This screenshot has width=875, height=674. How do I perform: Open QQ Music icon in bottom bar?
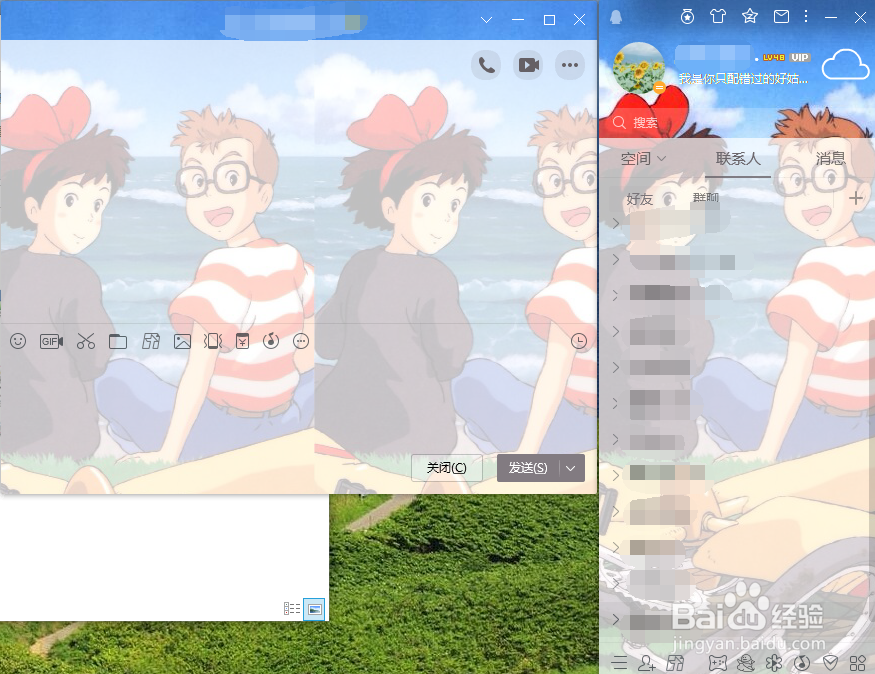point(802,663)
